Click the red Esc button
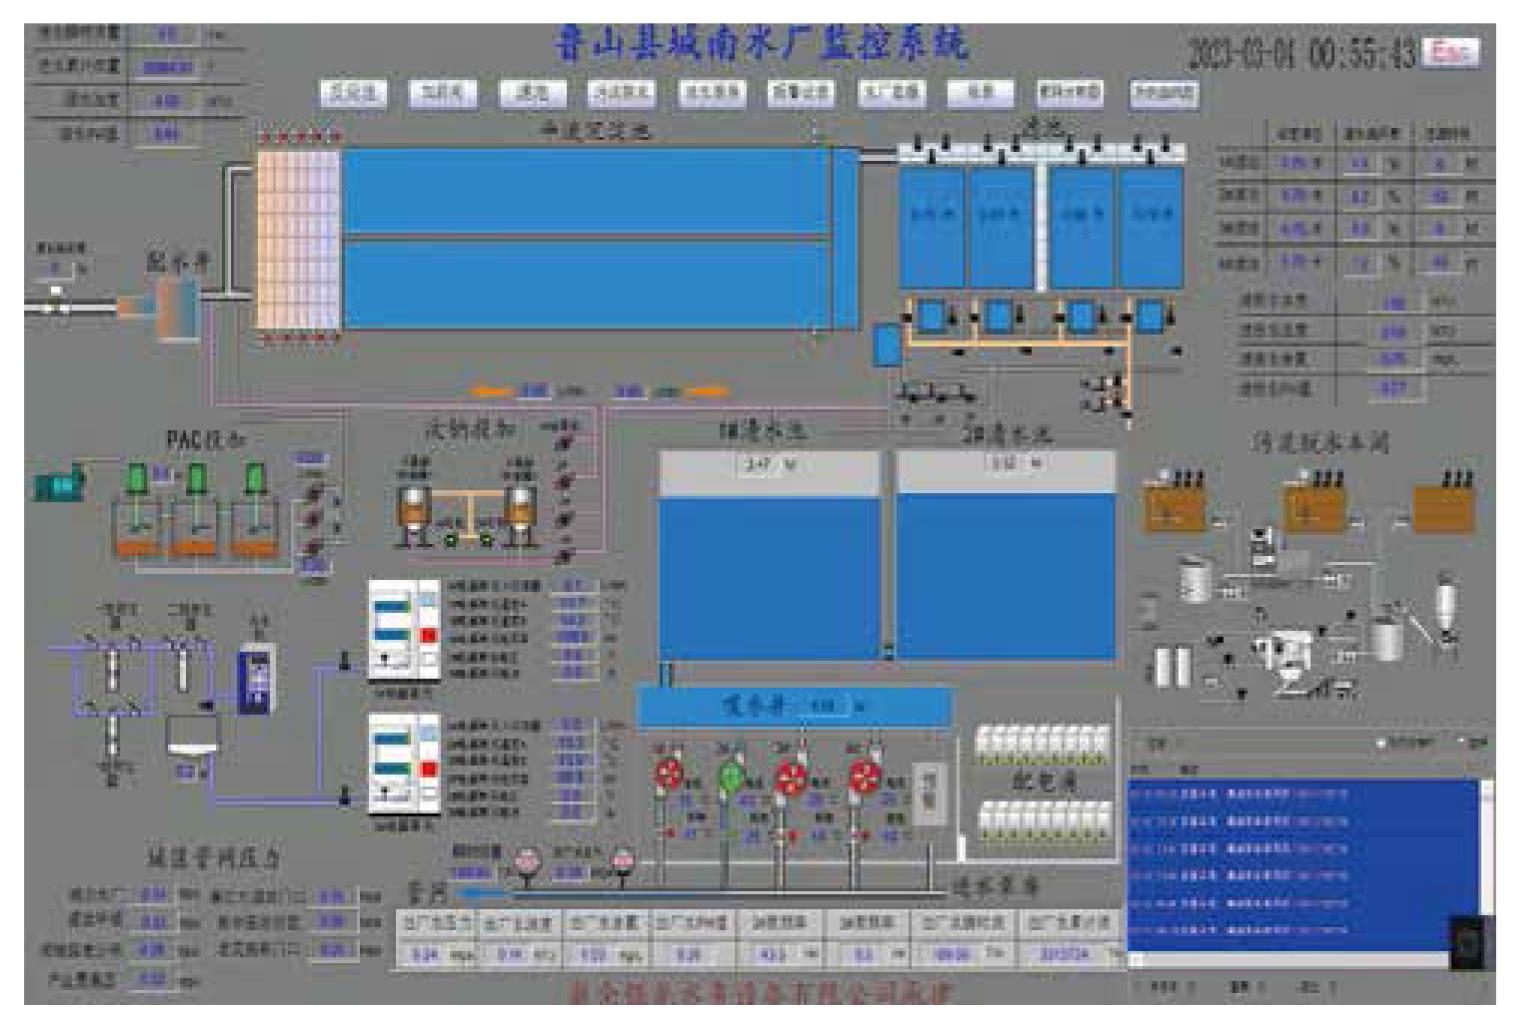The height and width of the screenshot is (1025, 1530). 1450,52
